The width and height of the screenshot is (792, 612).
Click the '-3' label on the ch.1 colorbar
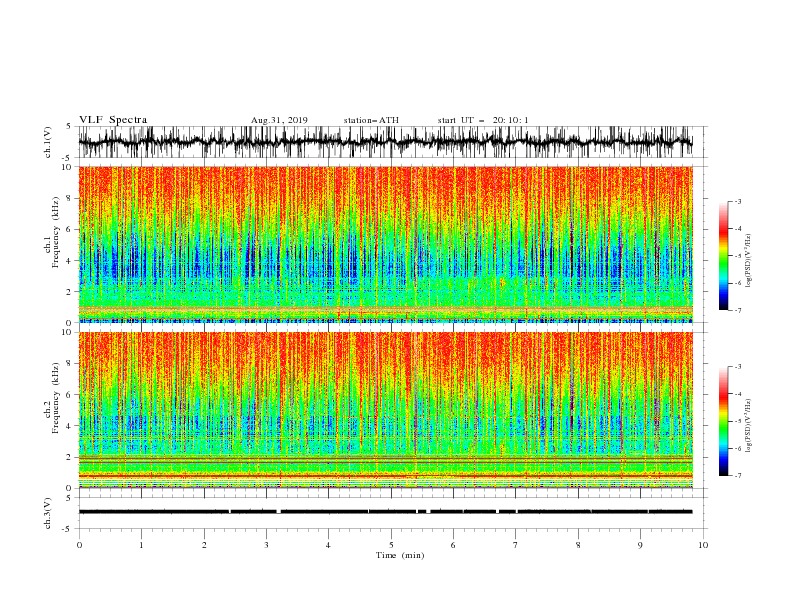coord(737,201)
